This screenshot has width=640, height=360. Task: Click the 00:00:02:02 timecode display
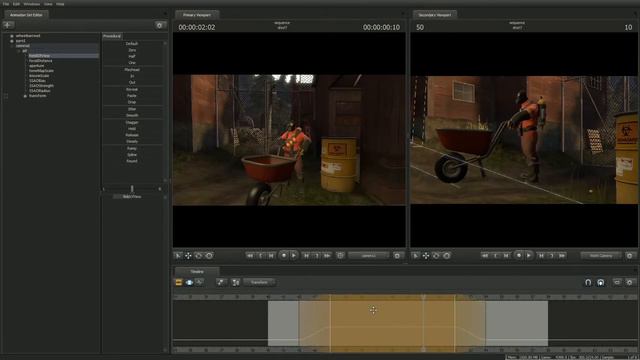click(197, 27)
